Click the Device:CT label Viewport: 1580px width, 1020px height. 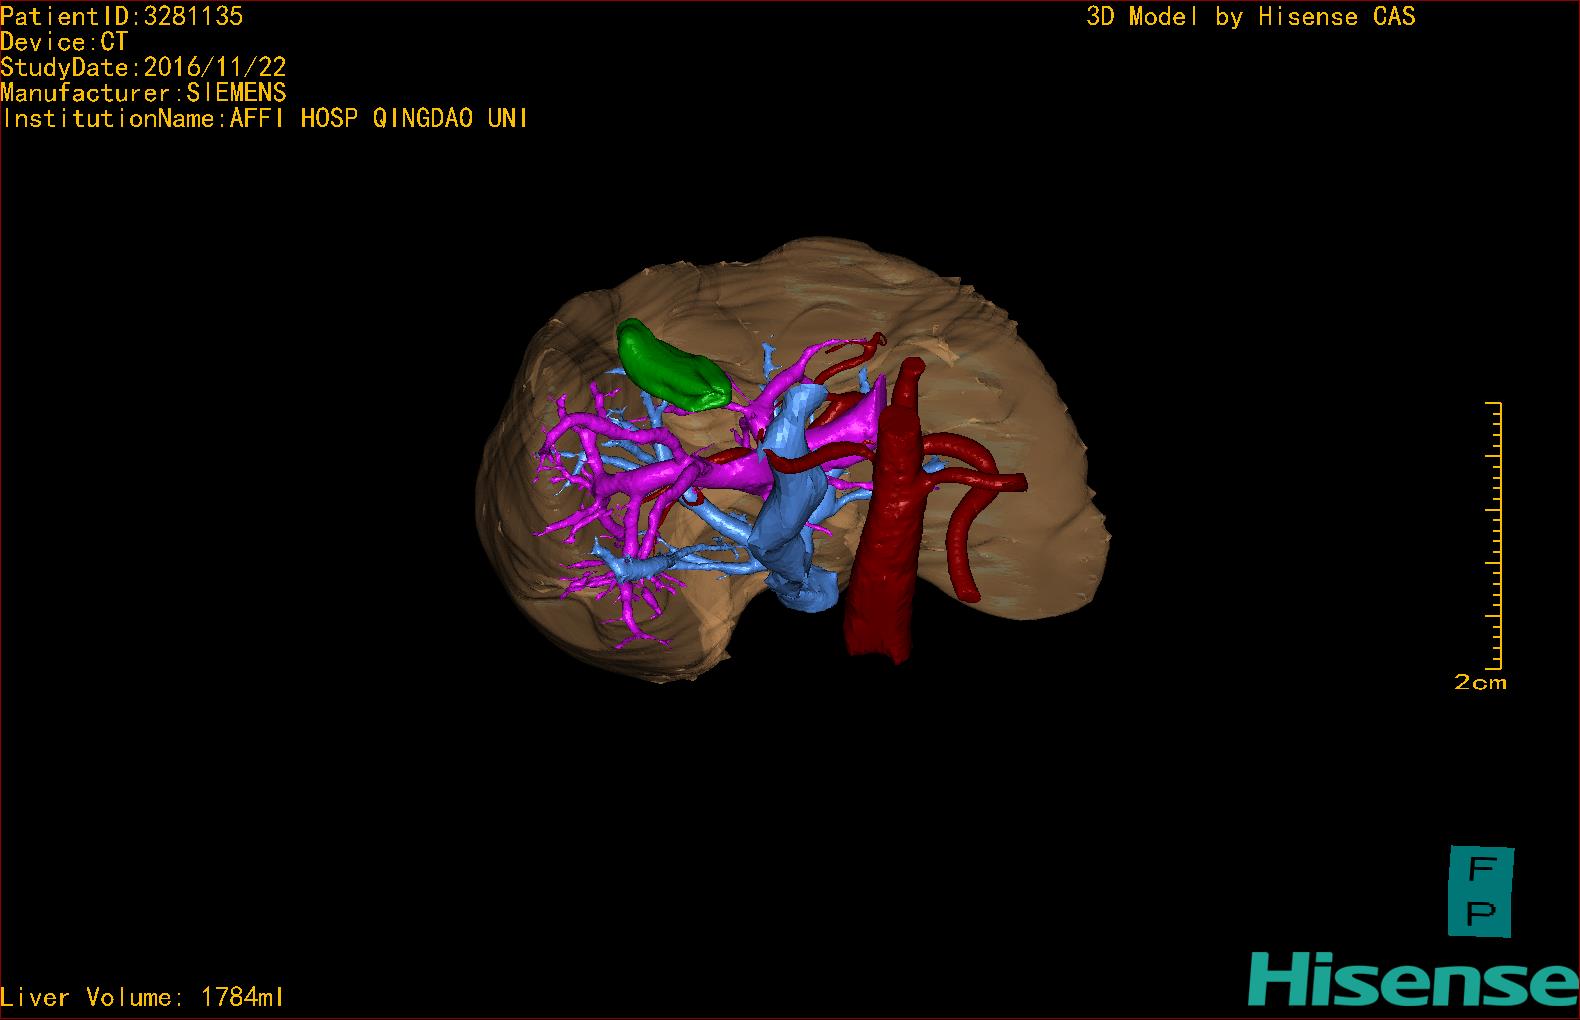[x=65, y=42]
